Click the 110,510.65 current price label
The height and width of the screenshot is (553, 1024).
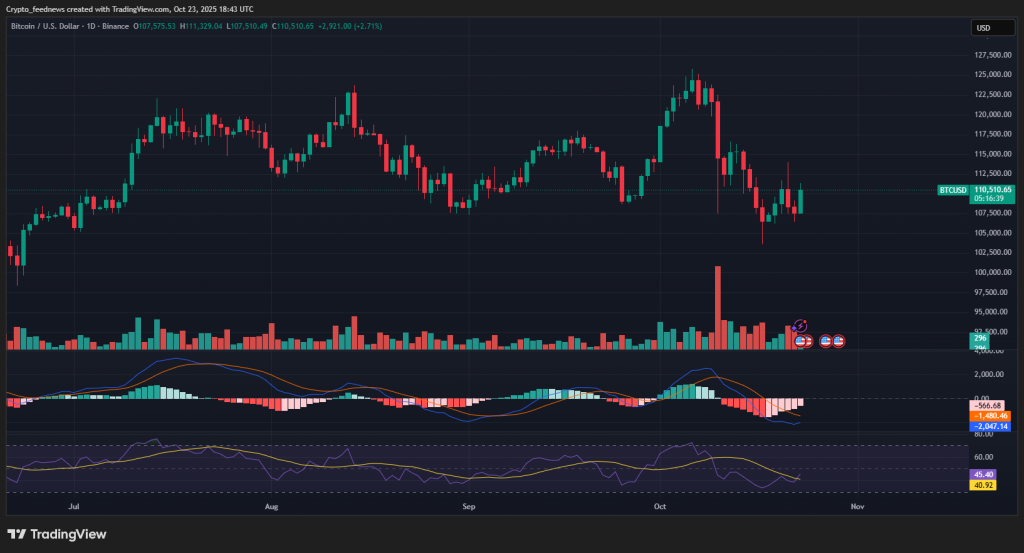coord(992,189)
